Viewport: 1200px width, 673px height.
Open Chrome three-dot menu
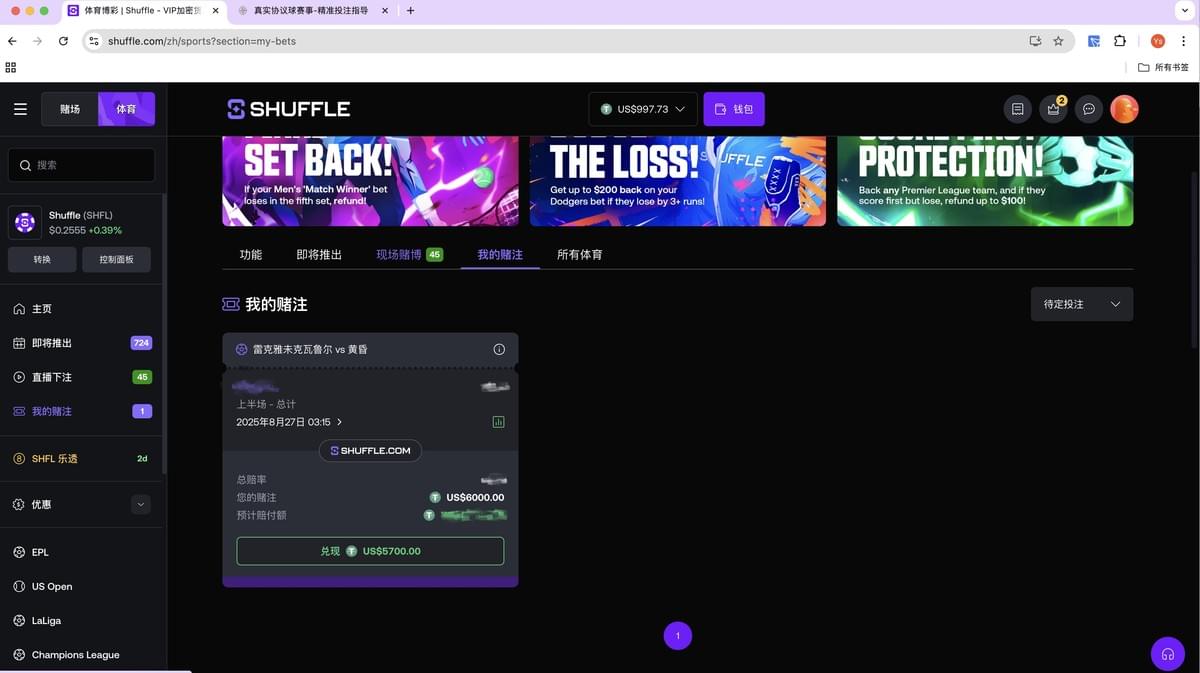click(x=1184, y=41)
